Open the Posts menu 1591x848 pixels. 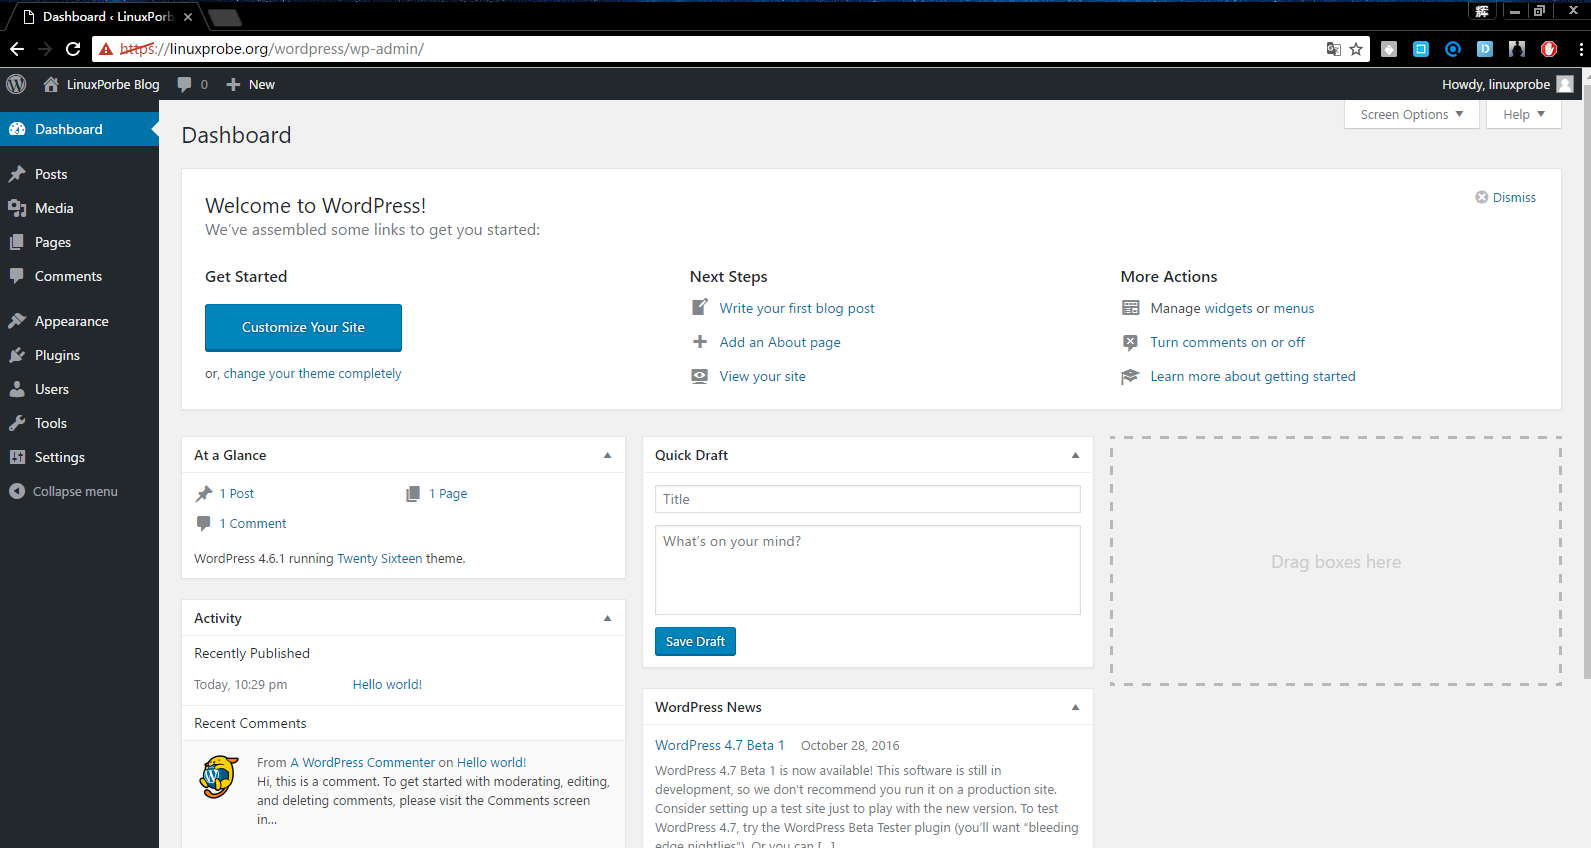pyautogui.click(x=79, y=174)
